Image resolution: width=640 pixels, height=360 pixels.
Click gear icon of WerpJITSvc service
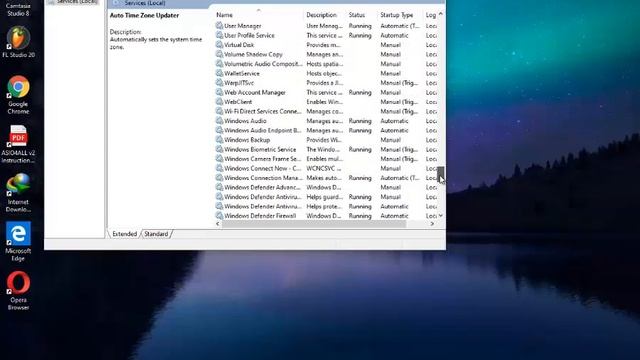click(219, 82)
